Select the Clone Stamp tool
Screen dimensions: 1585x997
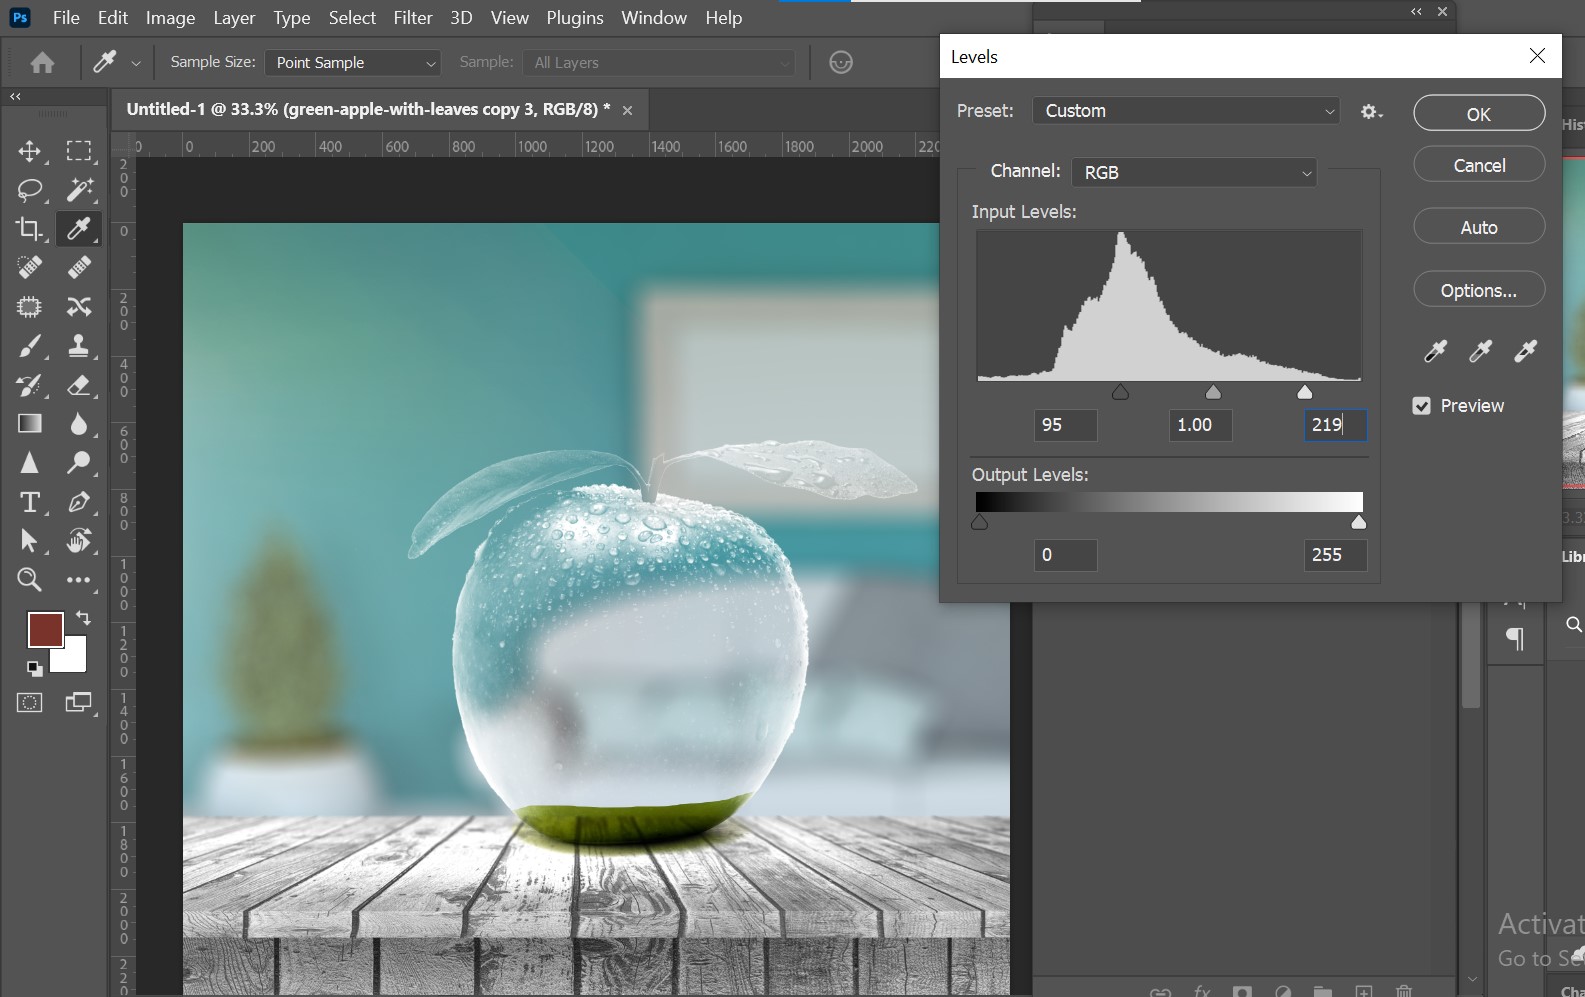coord(79,346)
